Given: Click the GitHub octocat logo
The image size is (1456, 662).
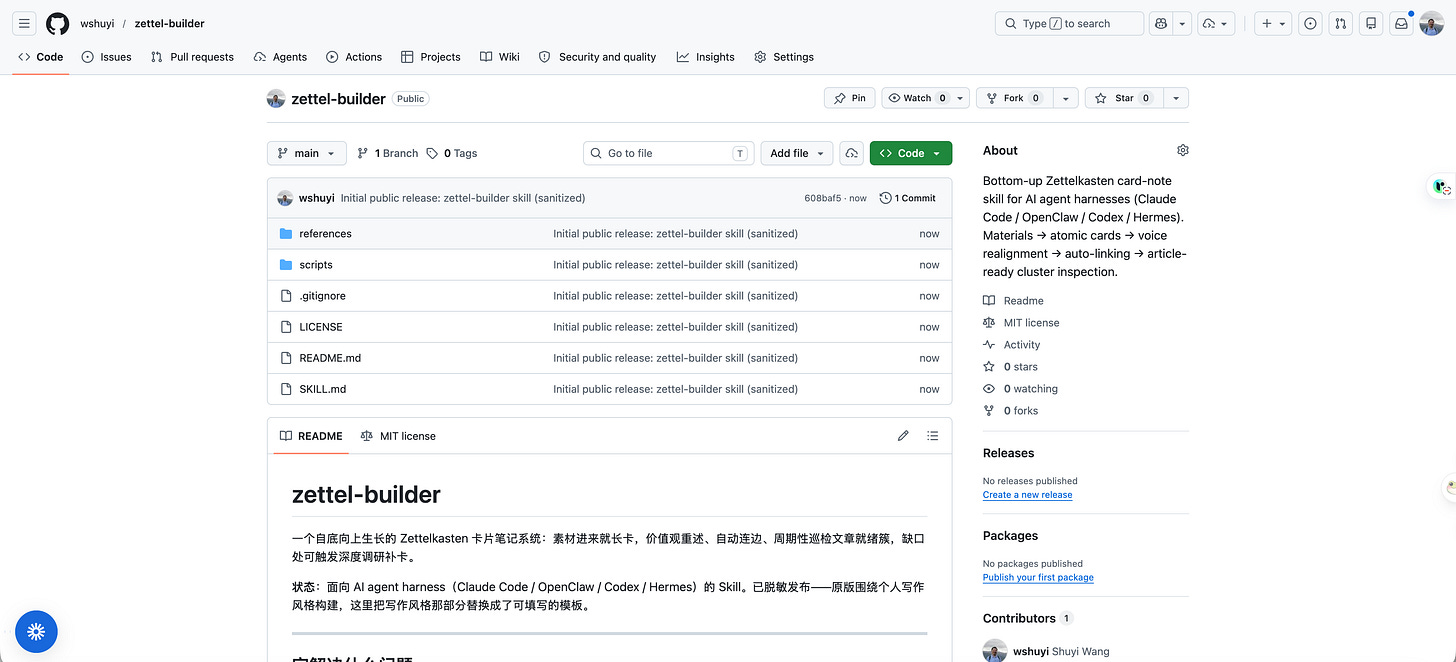Looking at the screenshot, I should (57, 23).
